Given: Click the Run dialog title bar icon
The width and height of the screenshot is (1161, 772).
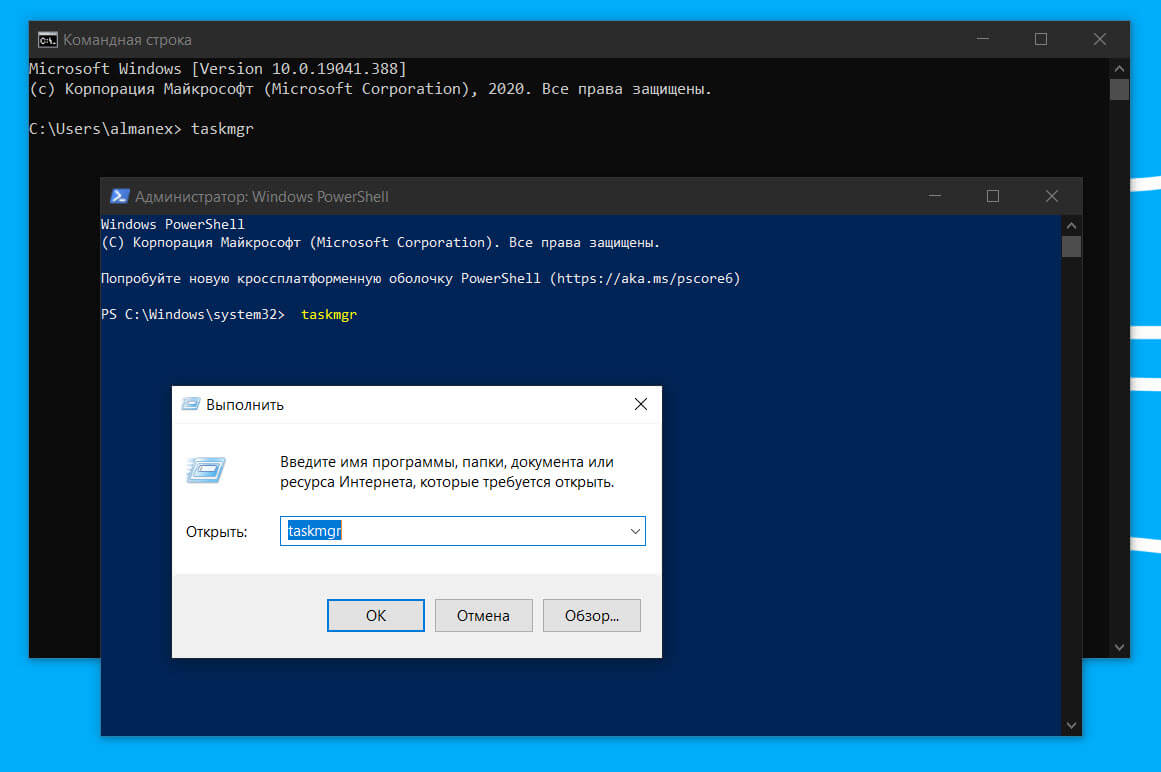Looking at the screenshot, I should (x=190, y=405).
